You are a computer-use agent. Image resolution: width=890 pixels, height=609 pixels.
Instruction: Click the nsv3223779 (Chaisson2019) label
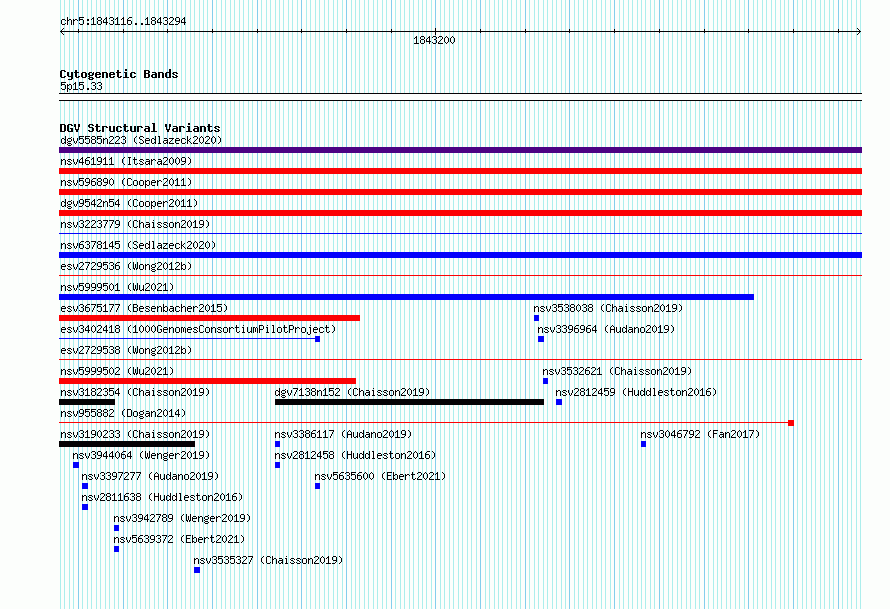tap(135, 224)
